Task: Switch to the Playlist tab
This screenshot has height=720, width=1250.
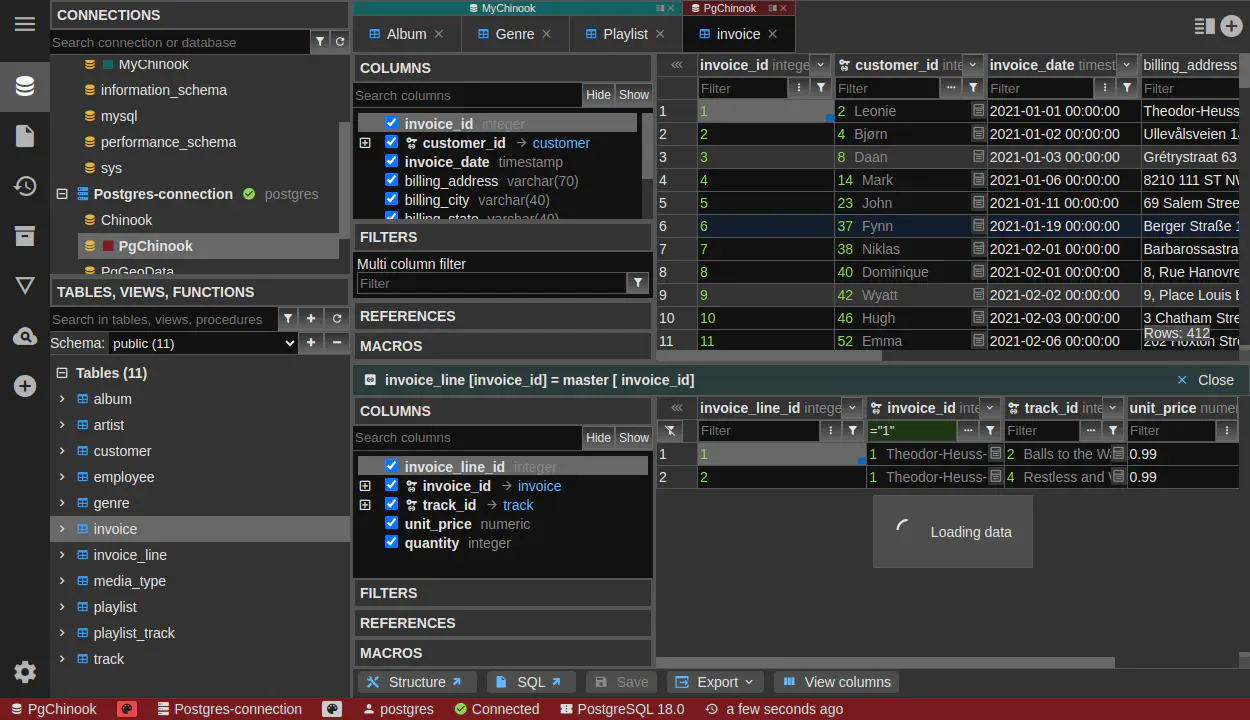Action: (625, 34)
